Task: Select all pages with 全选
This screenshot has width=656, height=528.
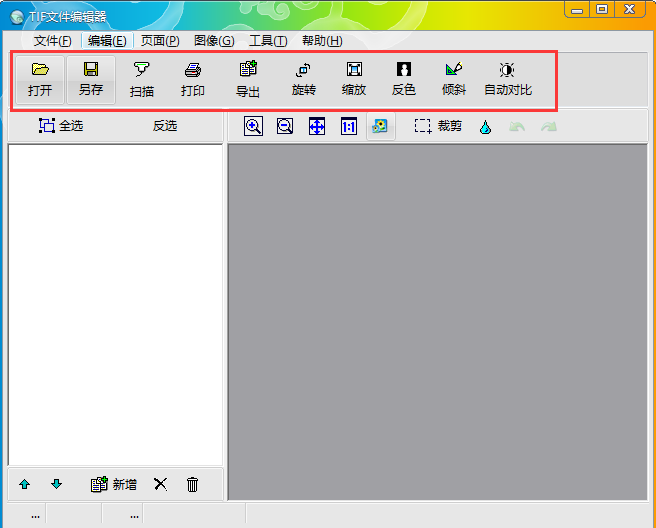Action: (x=61, y=126)
